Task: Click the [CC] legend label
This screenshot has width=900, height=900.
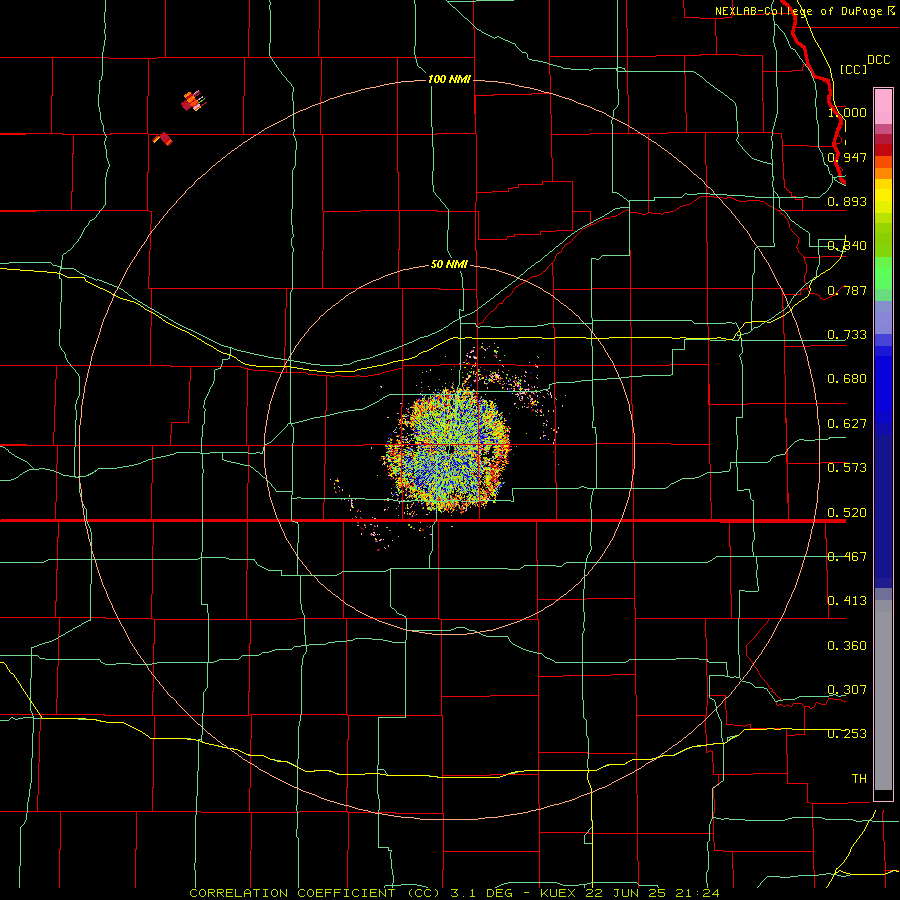Action: [x=853, y=69]
